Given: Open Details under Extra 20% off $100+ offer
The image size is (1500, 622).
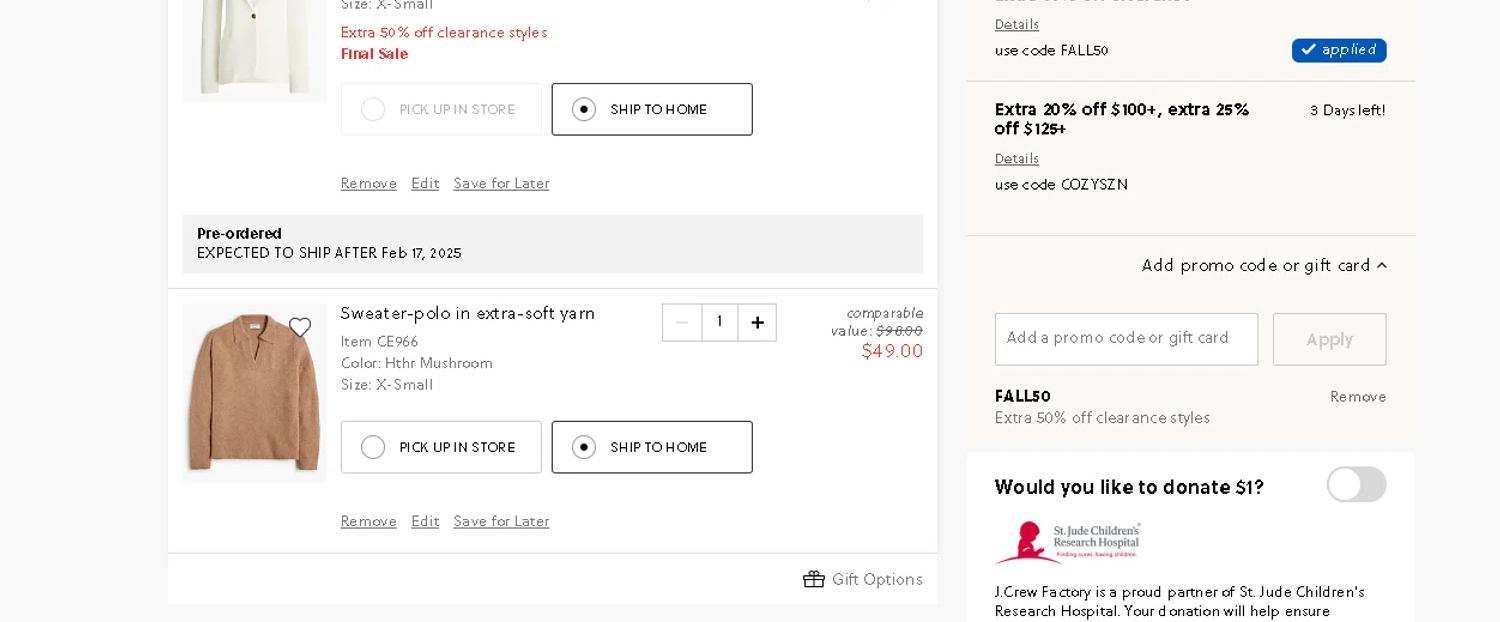Looking at the screenshot, I should coord(1016,159).
